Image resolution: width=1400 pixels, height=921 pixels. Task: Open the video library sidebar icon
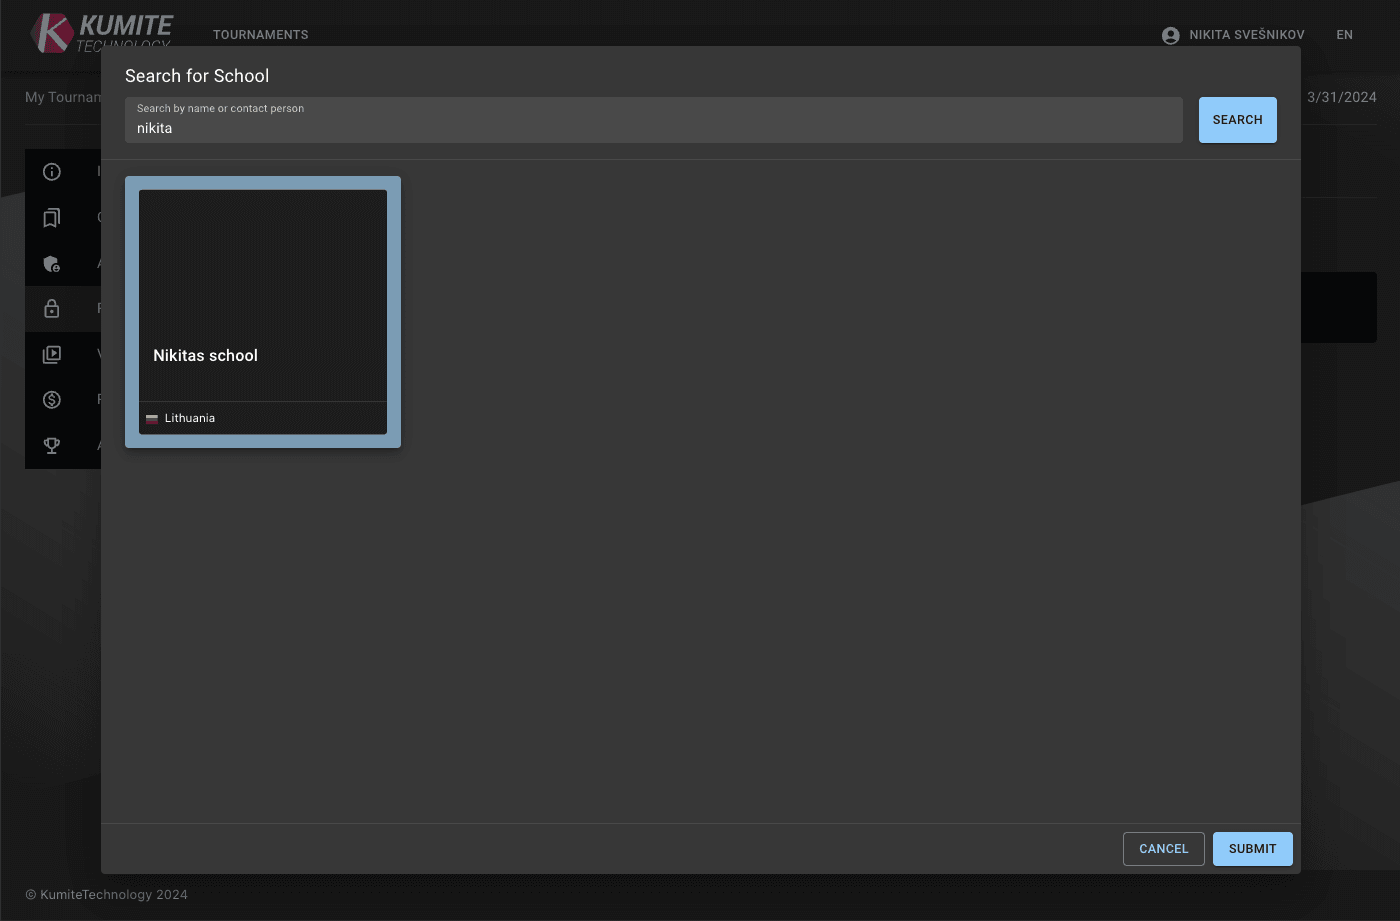click(x=52, y=354)
